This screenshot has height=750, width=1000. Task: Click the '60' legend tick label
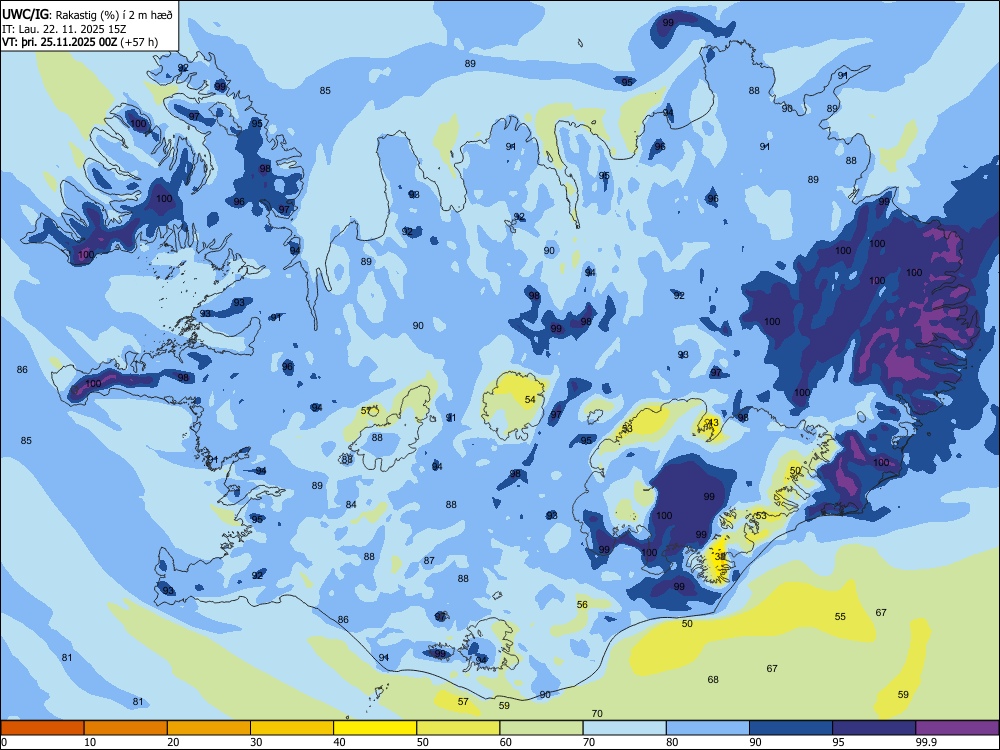pyautogui.click(x=506, y=742)
